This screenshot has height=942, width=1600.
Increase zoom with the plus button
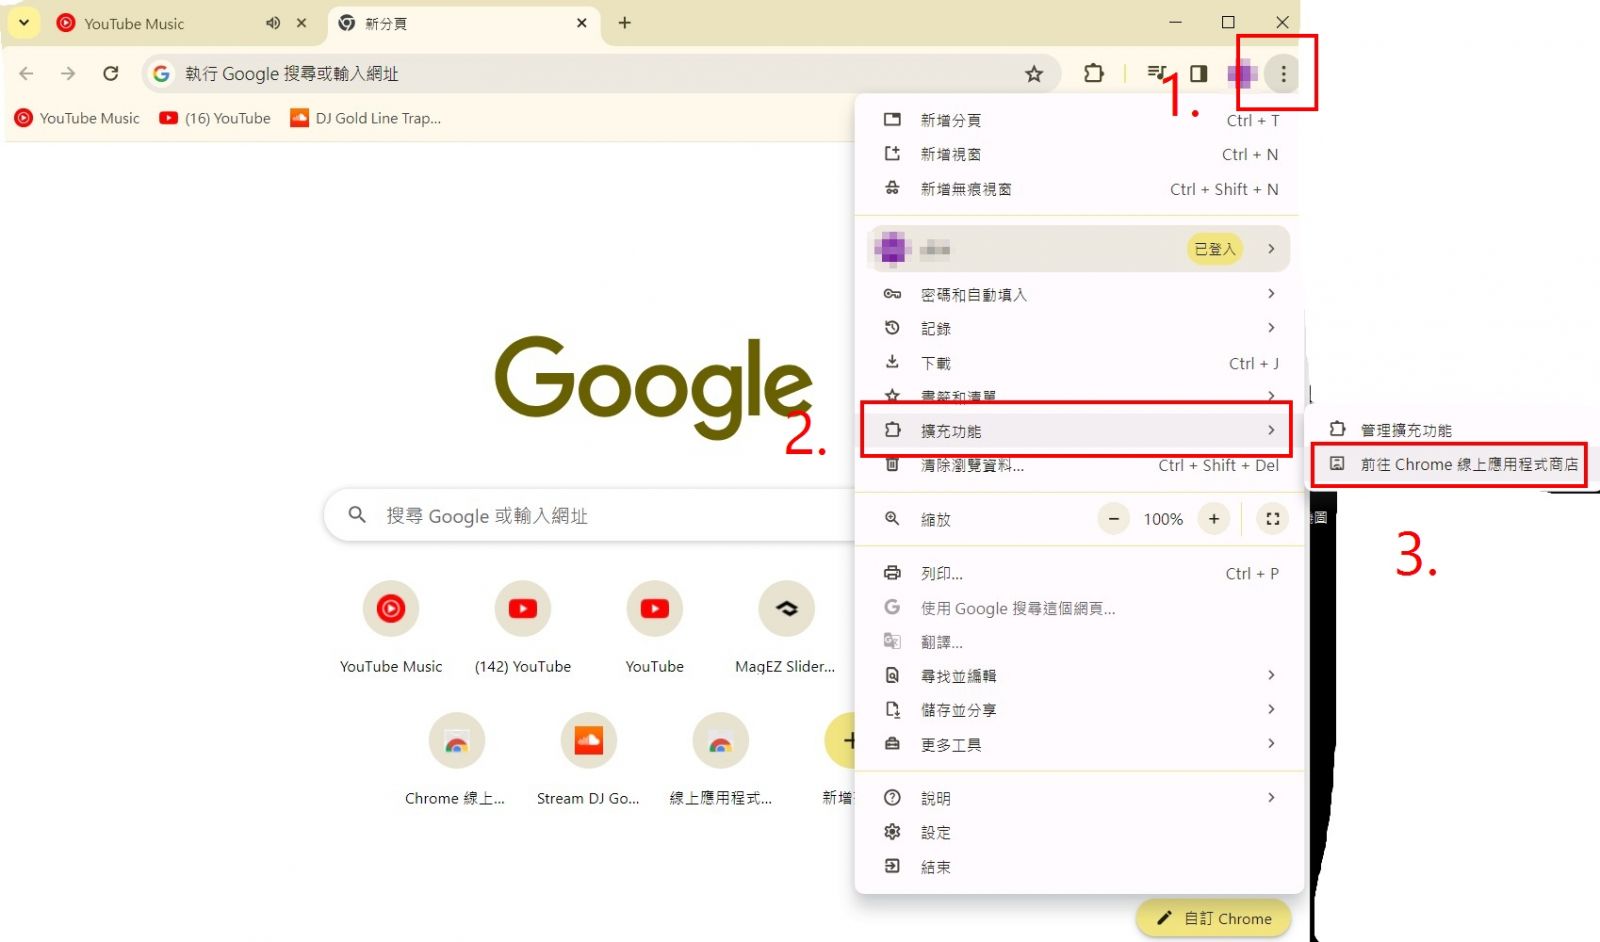click(x=1213, y=519)
